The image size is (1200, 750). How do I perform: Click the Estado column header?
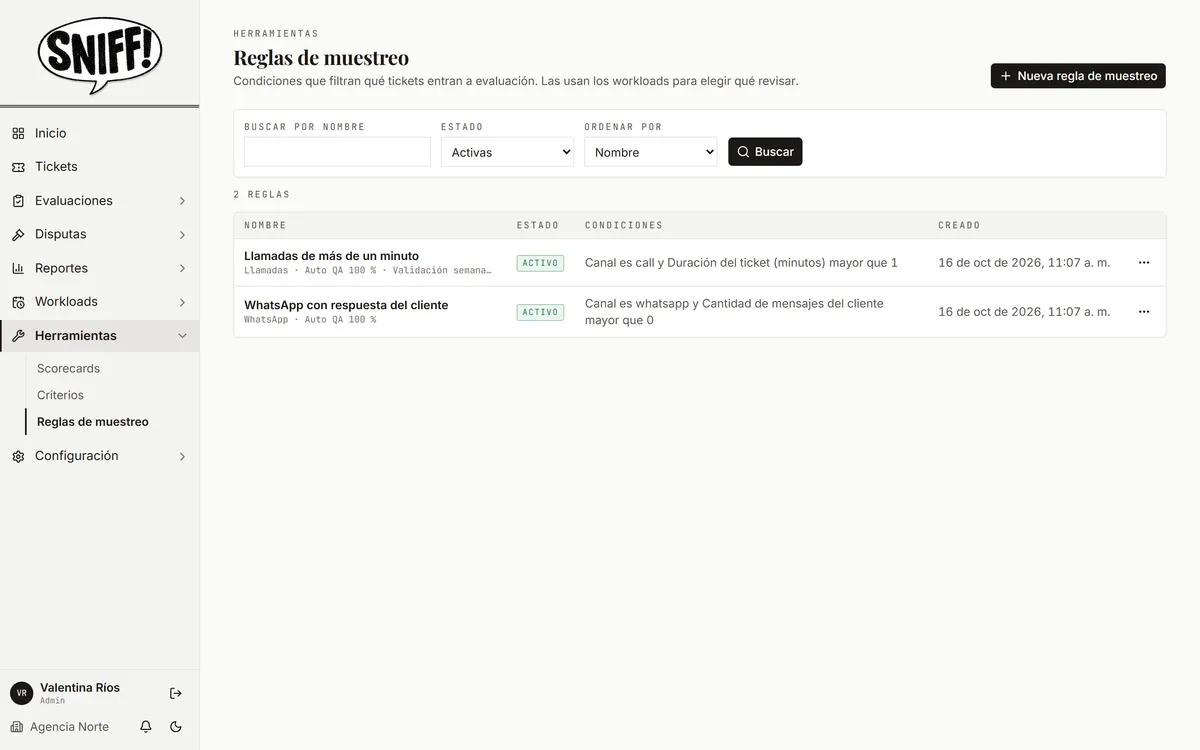(x=538, y=226)
